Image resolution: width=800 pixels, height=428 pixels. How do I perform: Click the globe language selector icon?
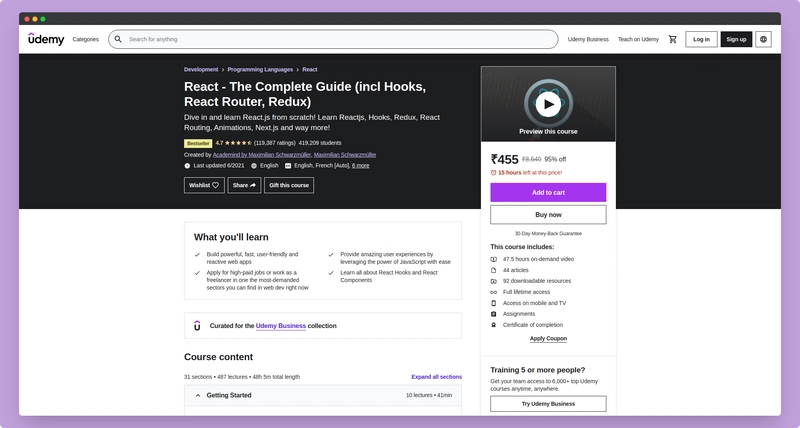coord(764,39)
